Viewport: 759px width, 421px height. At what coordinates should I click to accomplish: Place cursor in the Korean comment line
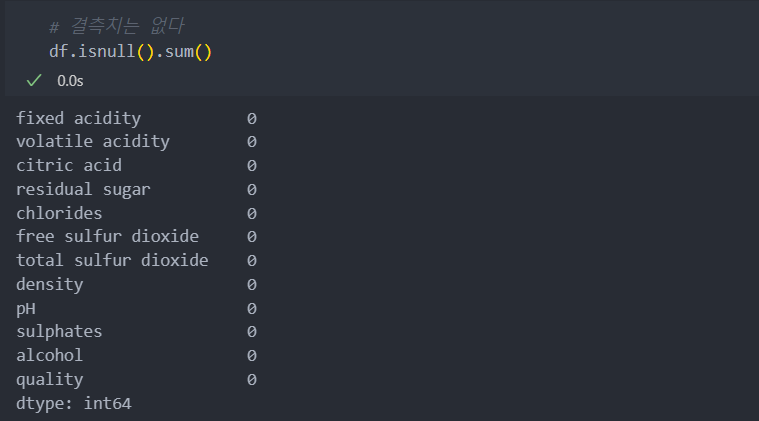pos(117,26)
